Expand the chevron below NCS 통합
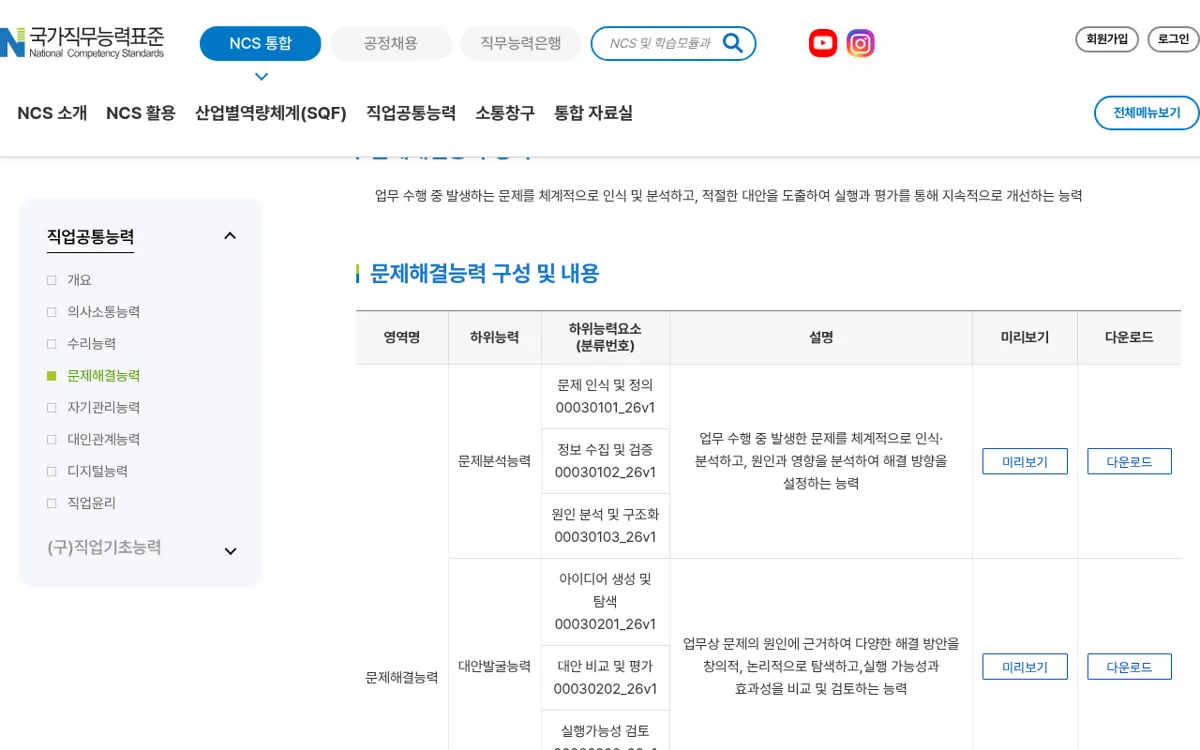The image size is (1200, 750). (x=261, y=77)
